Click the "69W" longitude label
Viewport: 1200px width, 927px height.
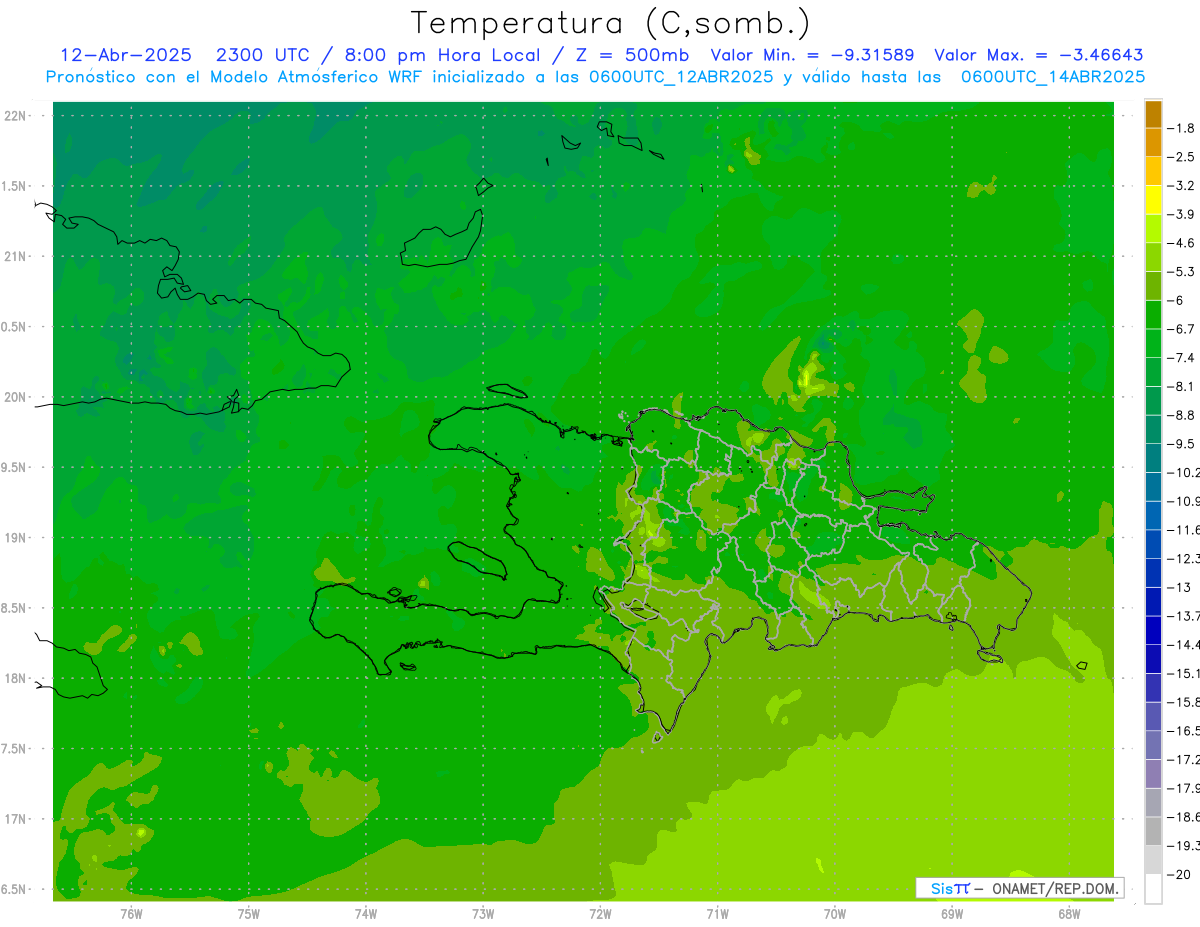(952, 913)
